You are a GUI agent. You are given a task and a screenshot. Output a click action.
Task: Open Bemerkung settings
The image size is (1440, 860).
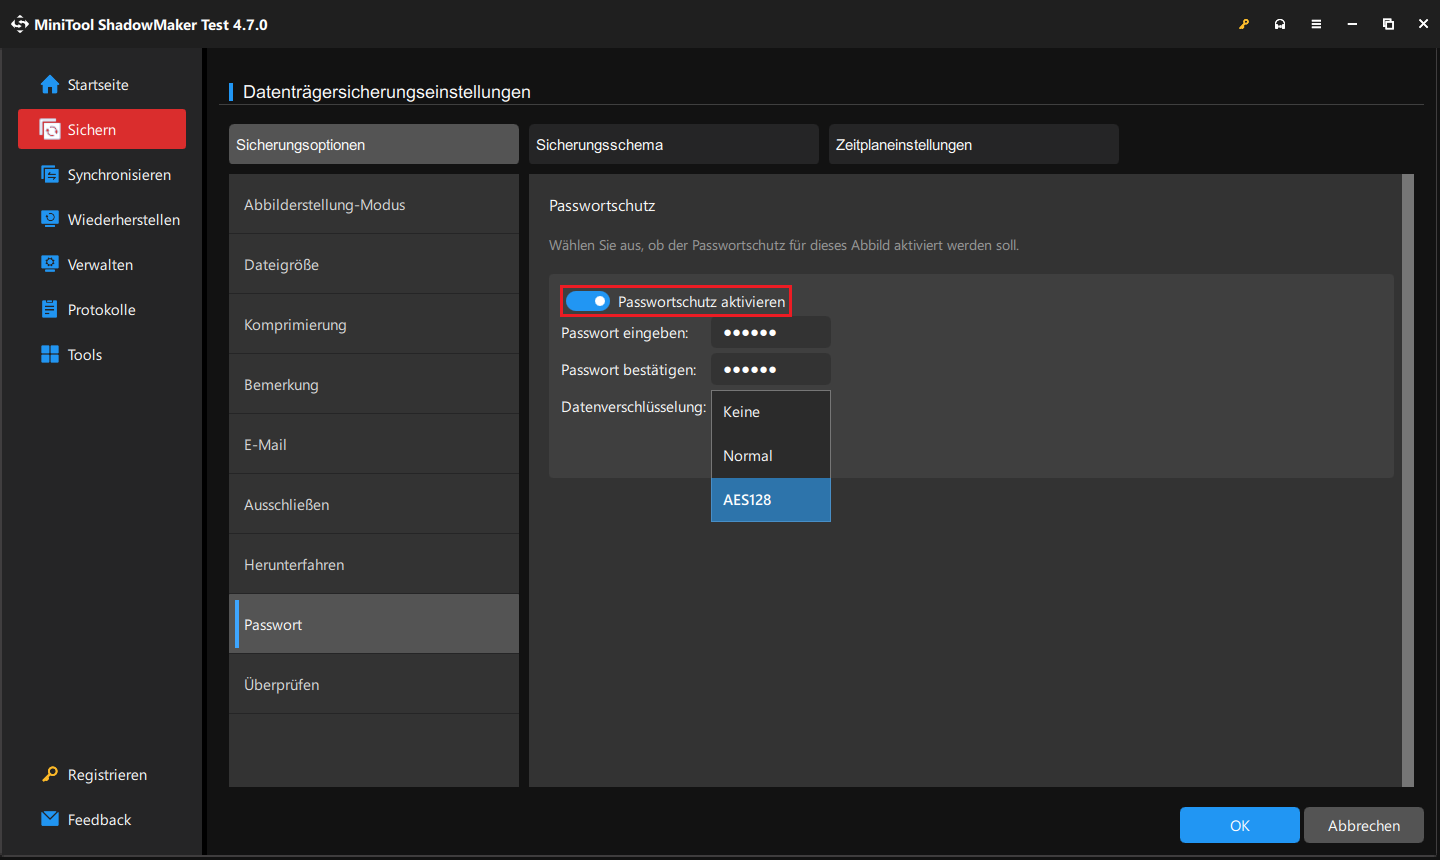(374, 384)
